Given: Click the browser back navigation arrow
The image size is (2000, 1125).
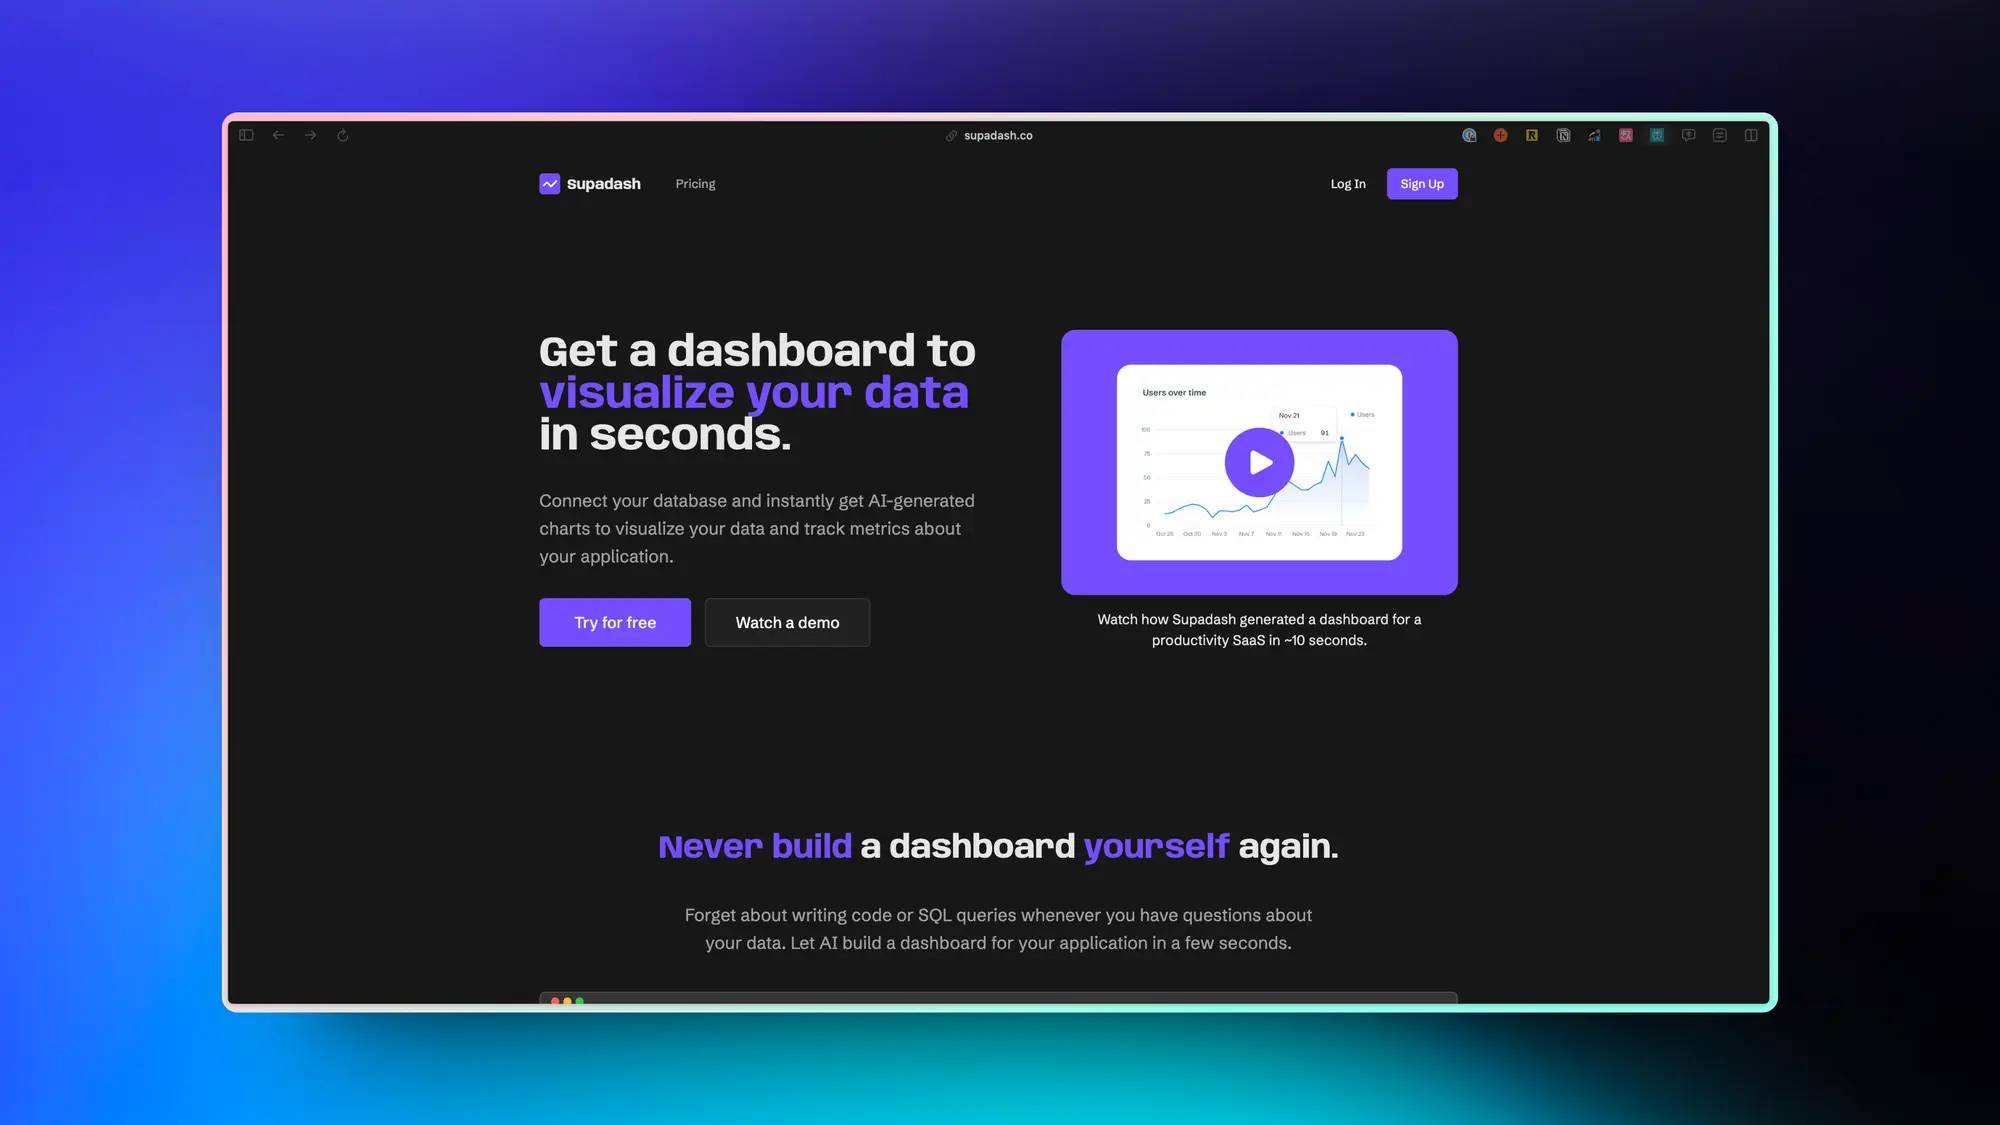Looking at the screenshot, I should pyautogui.click(x=277, y=135).
